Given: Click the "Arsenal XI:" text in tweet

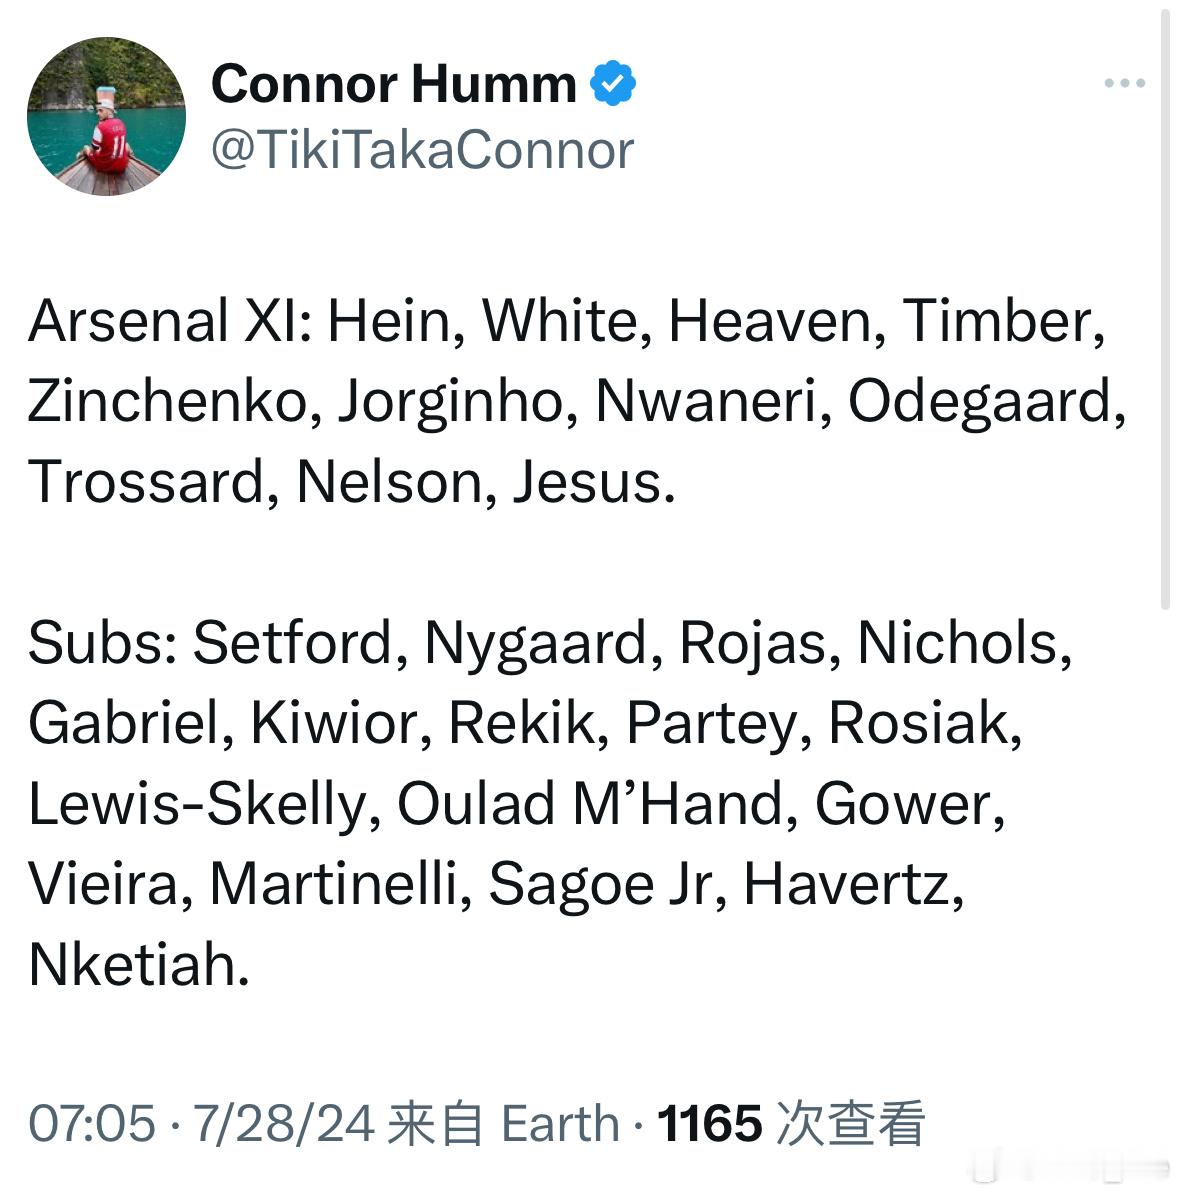Looking at the screenshot, I should (170, 321).
